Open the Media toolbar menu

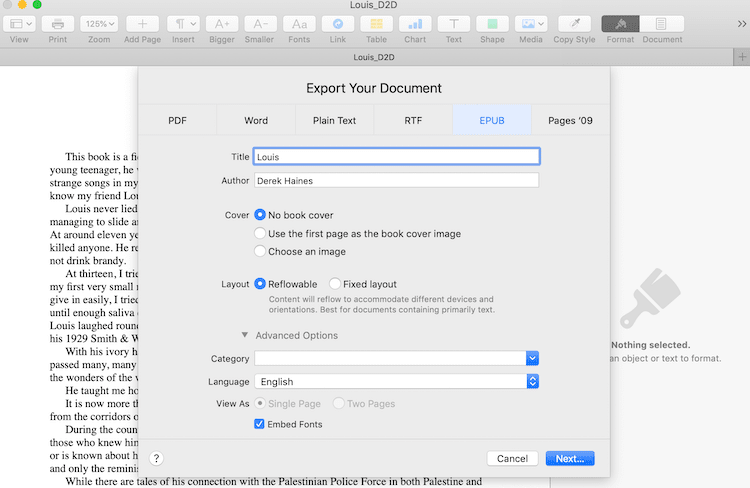531,24
